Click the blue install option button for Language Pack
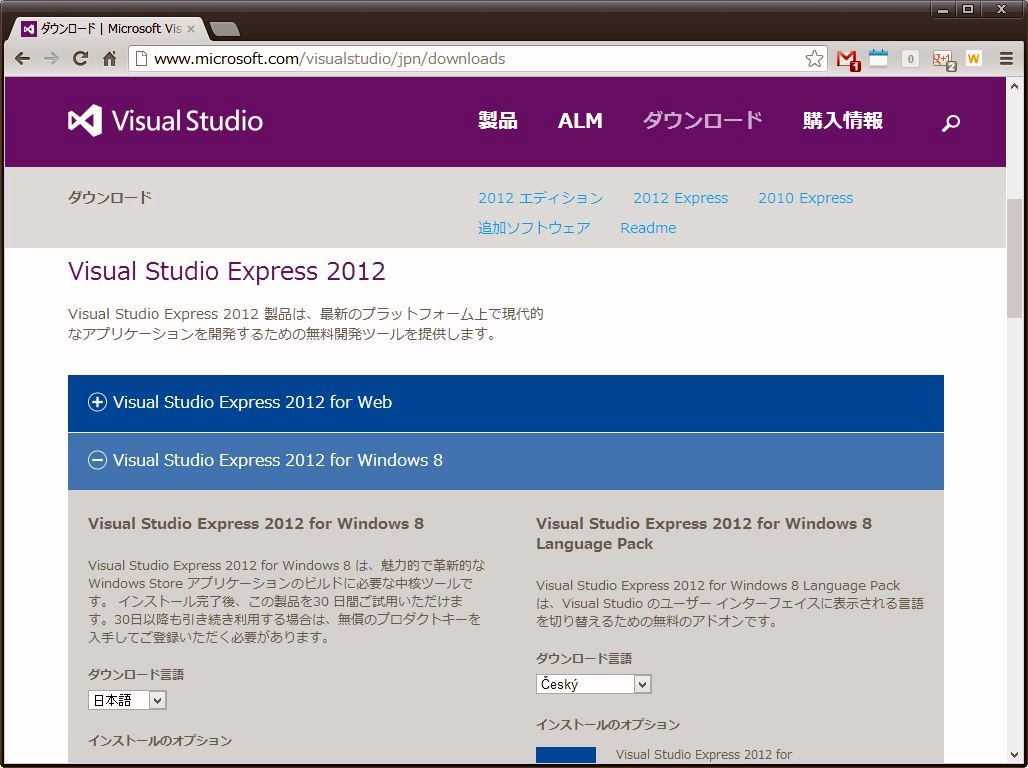Screen dimensions: 1028x768 point(566,755)
